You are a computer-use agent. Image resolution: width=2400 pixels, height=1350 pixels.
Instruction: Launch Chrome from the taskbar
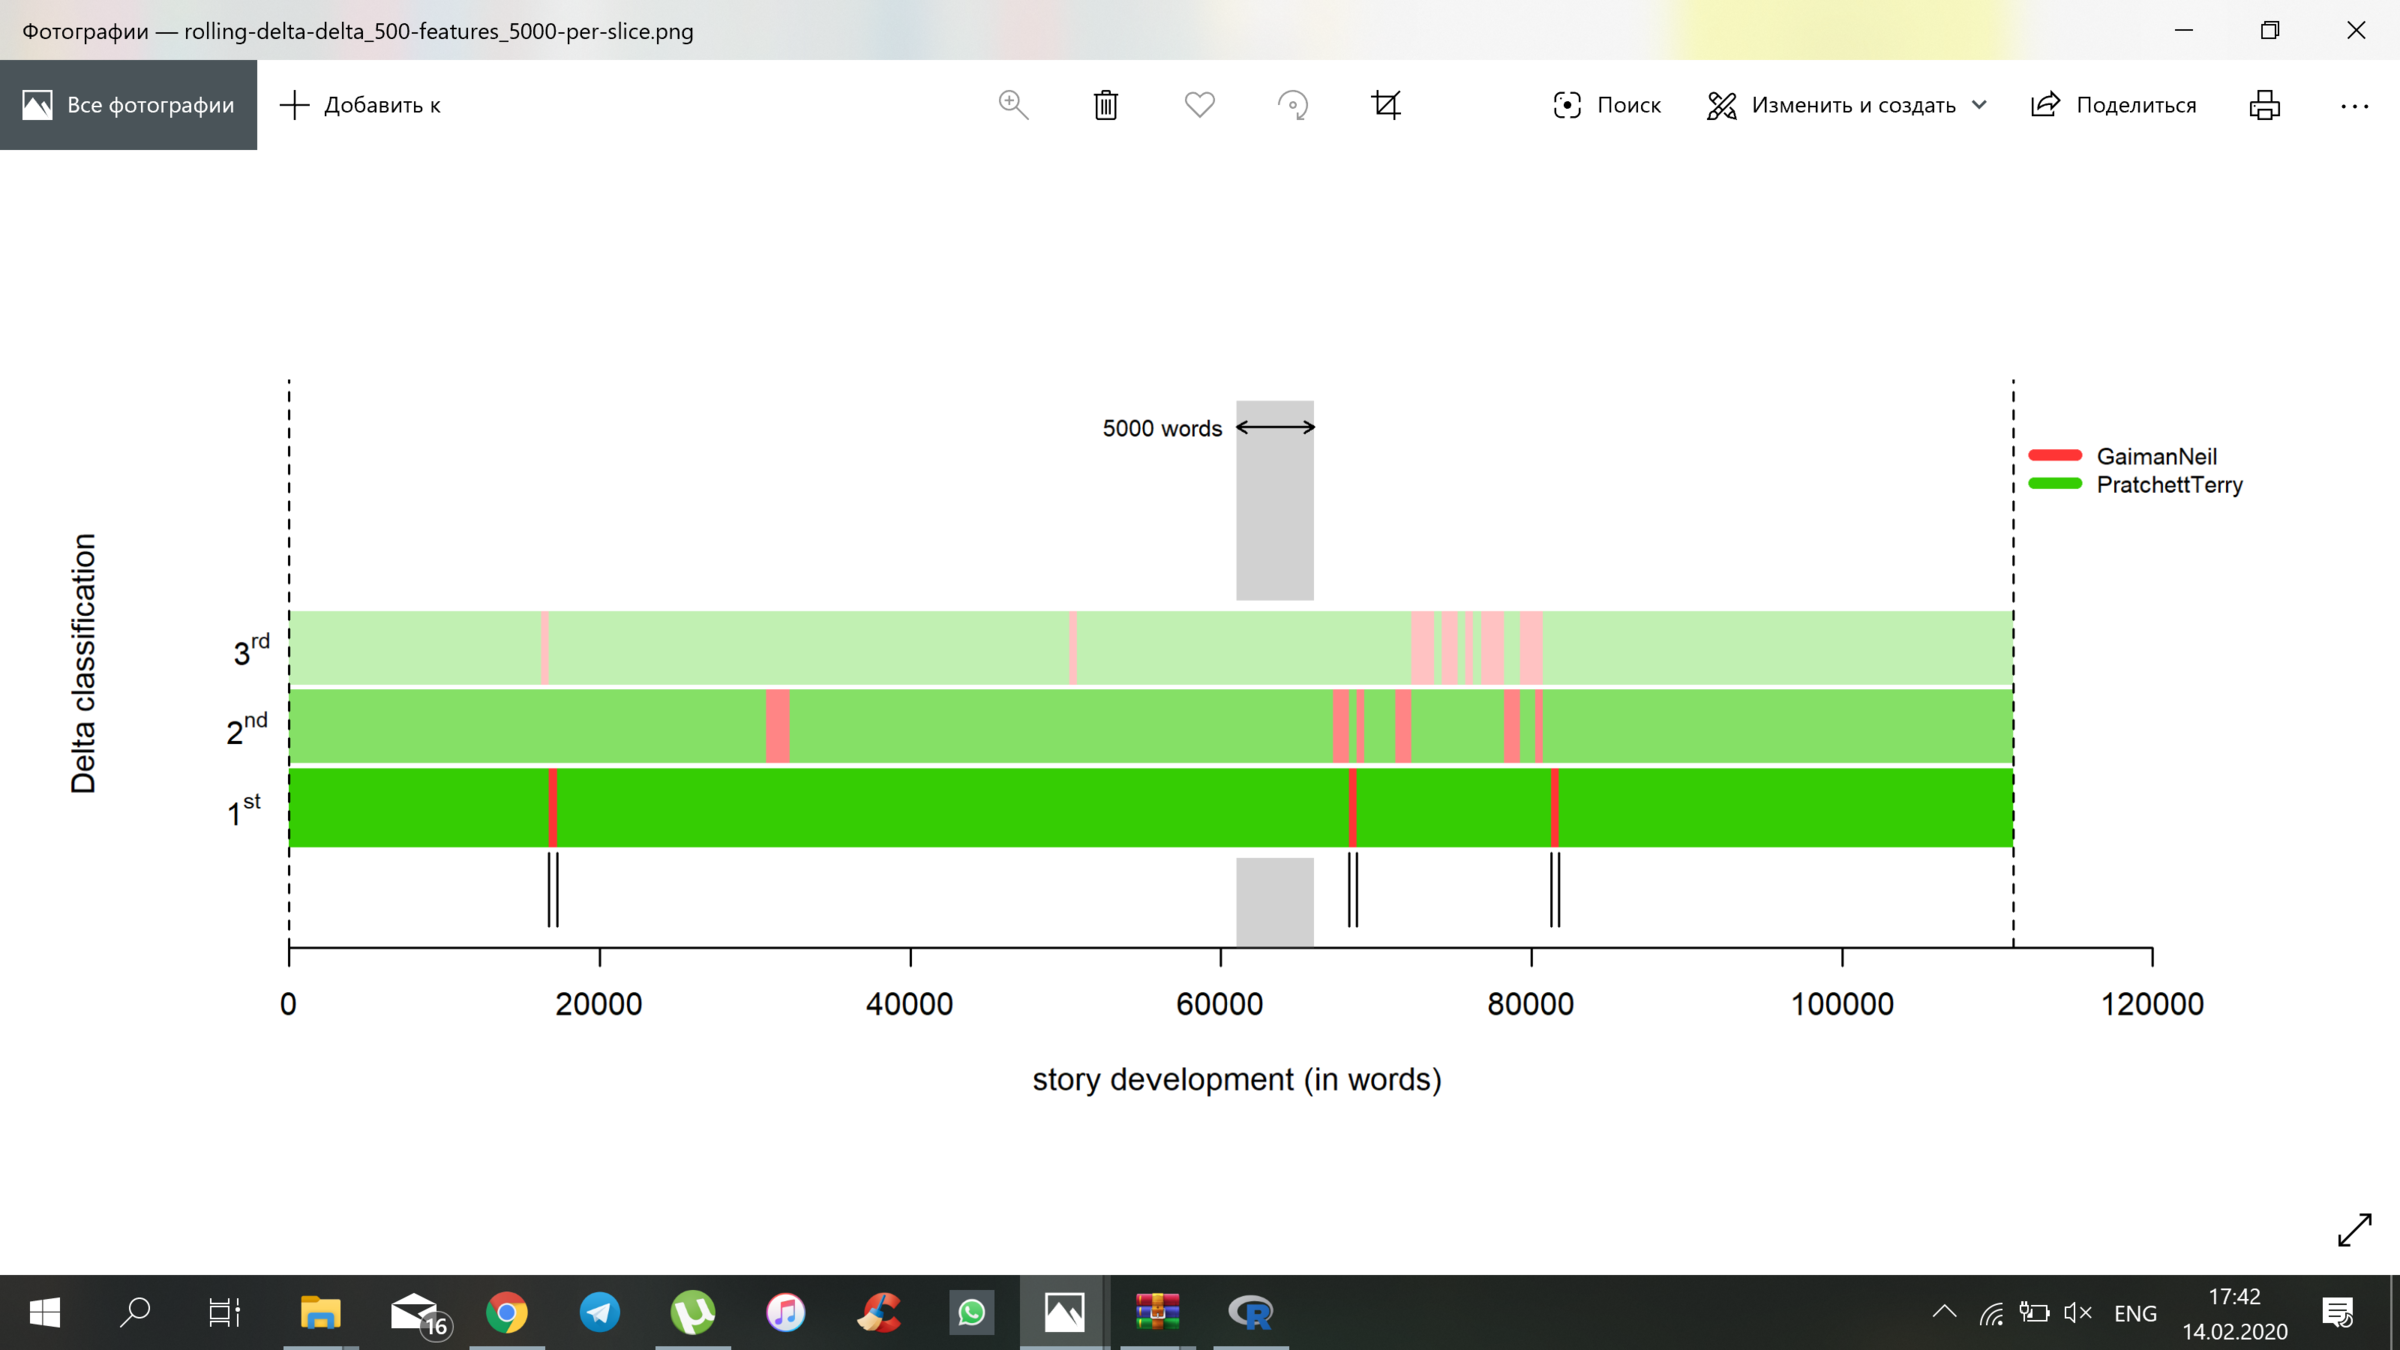pos(506,1312)
